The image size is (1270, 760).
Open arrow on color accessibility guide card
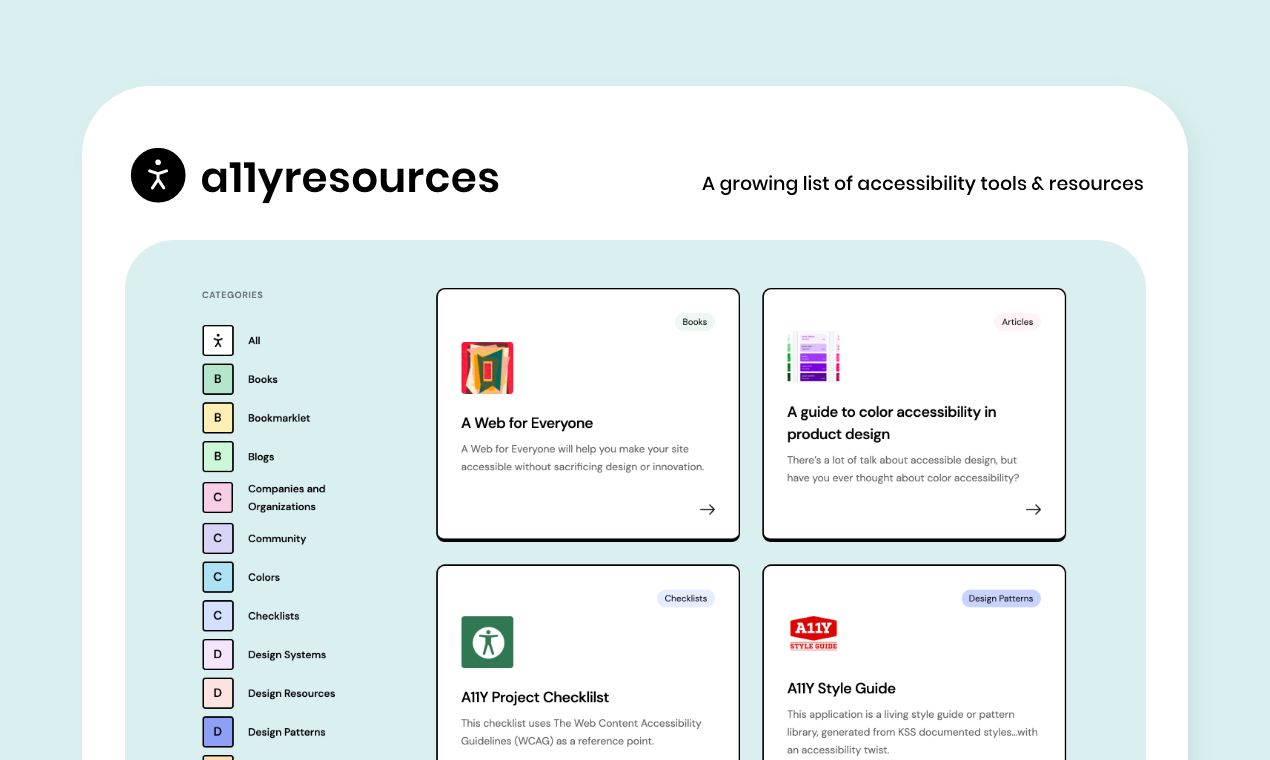tap(1033, 509)
